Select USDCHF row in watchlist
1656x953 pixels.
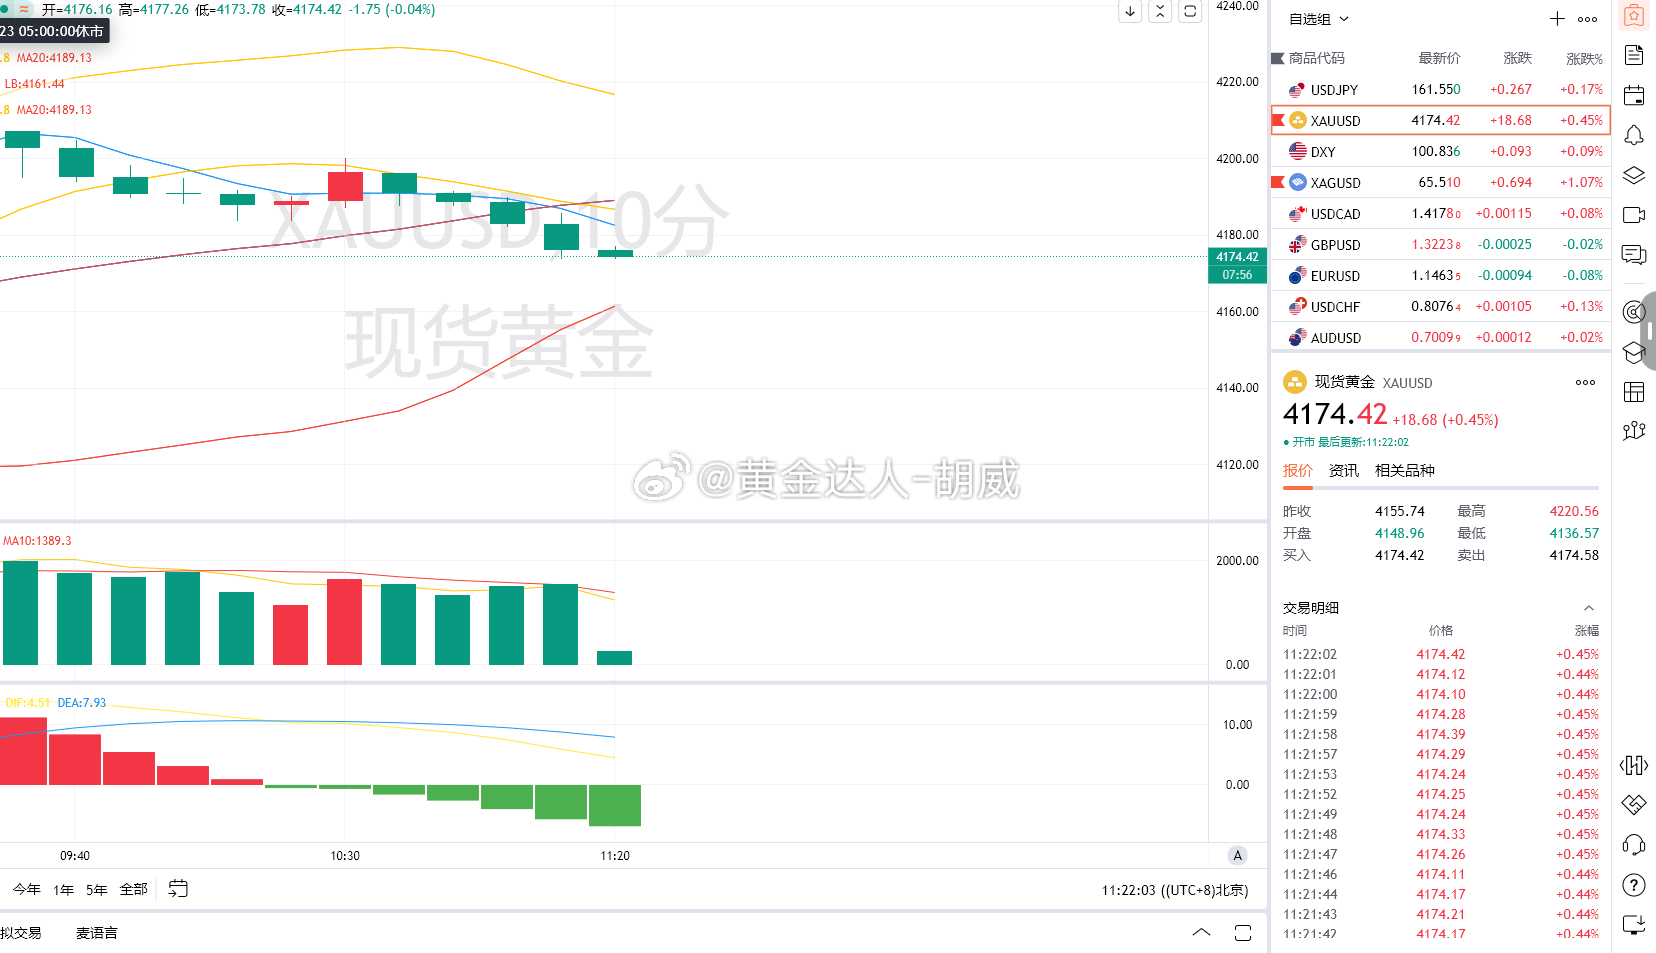(x=1440, y=306)
